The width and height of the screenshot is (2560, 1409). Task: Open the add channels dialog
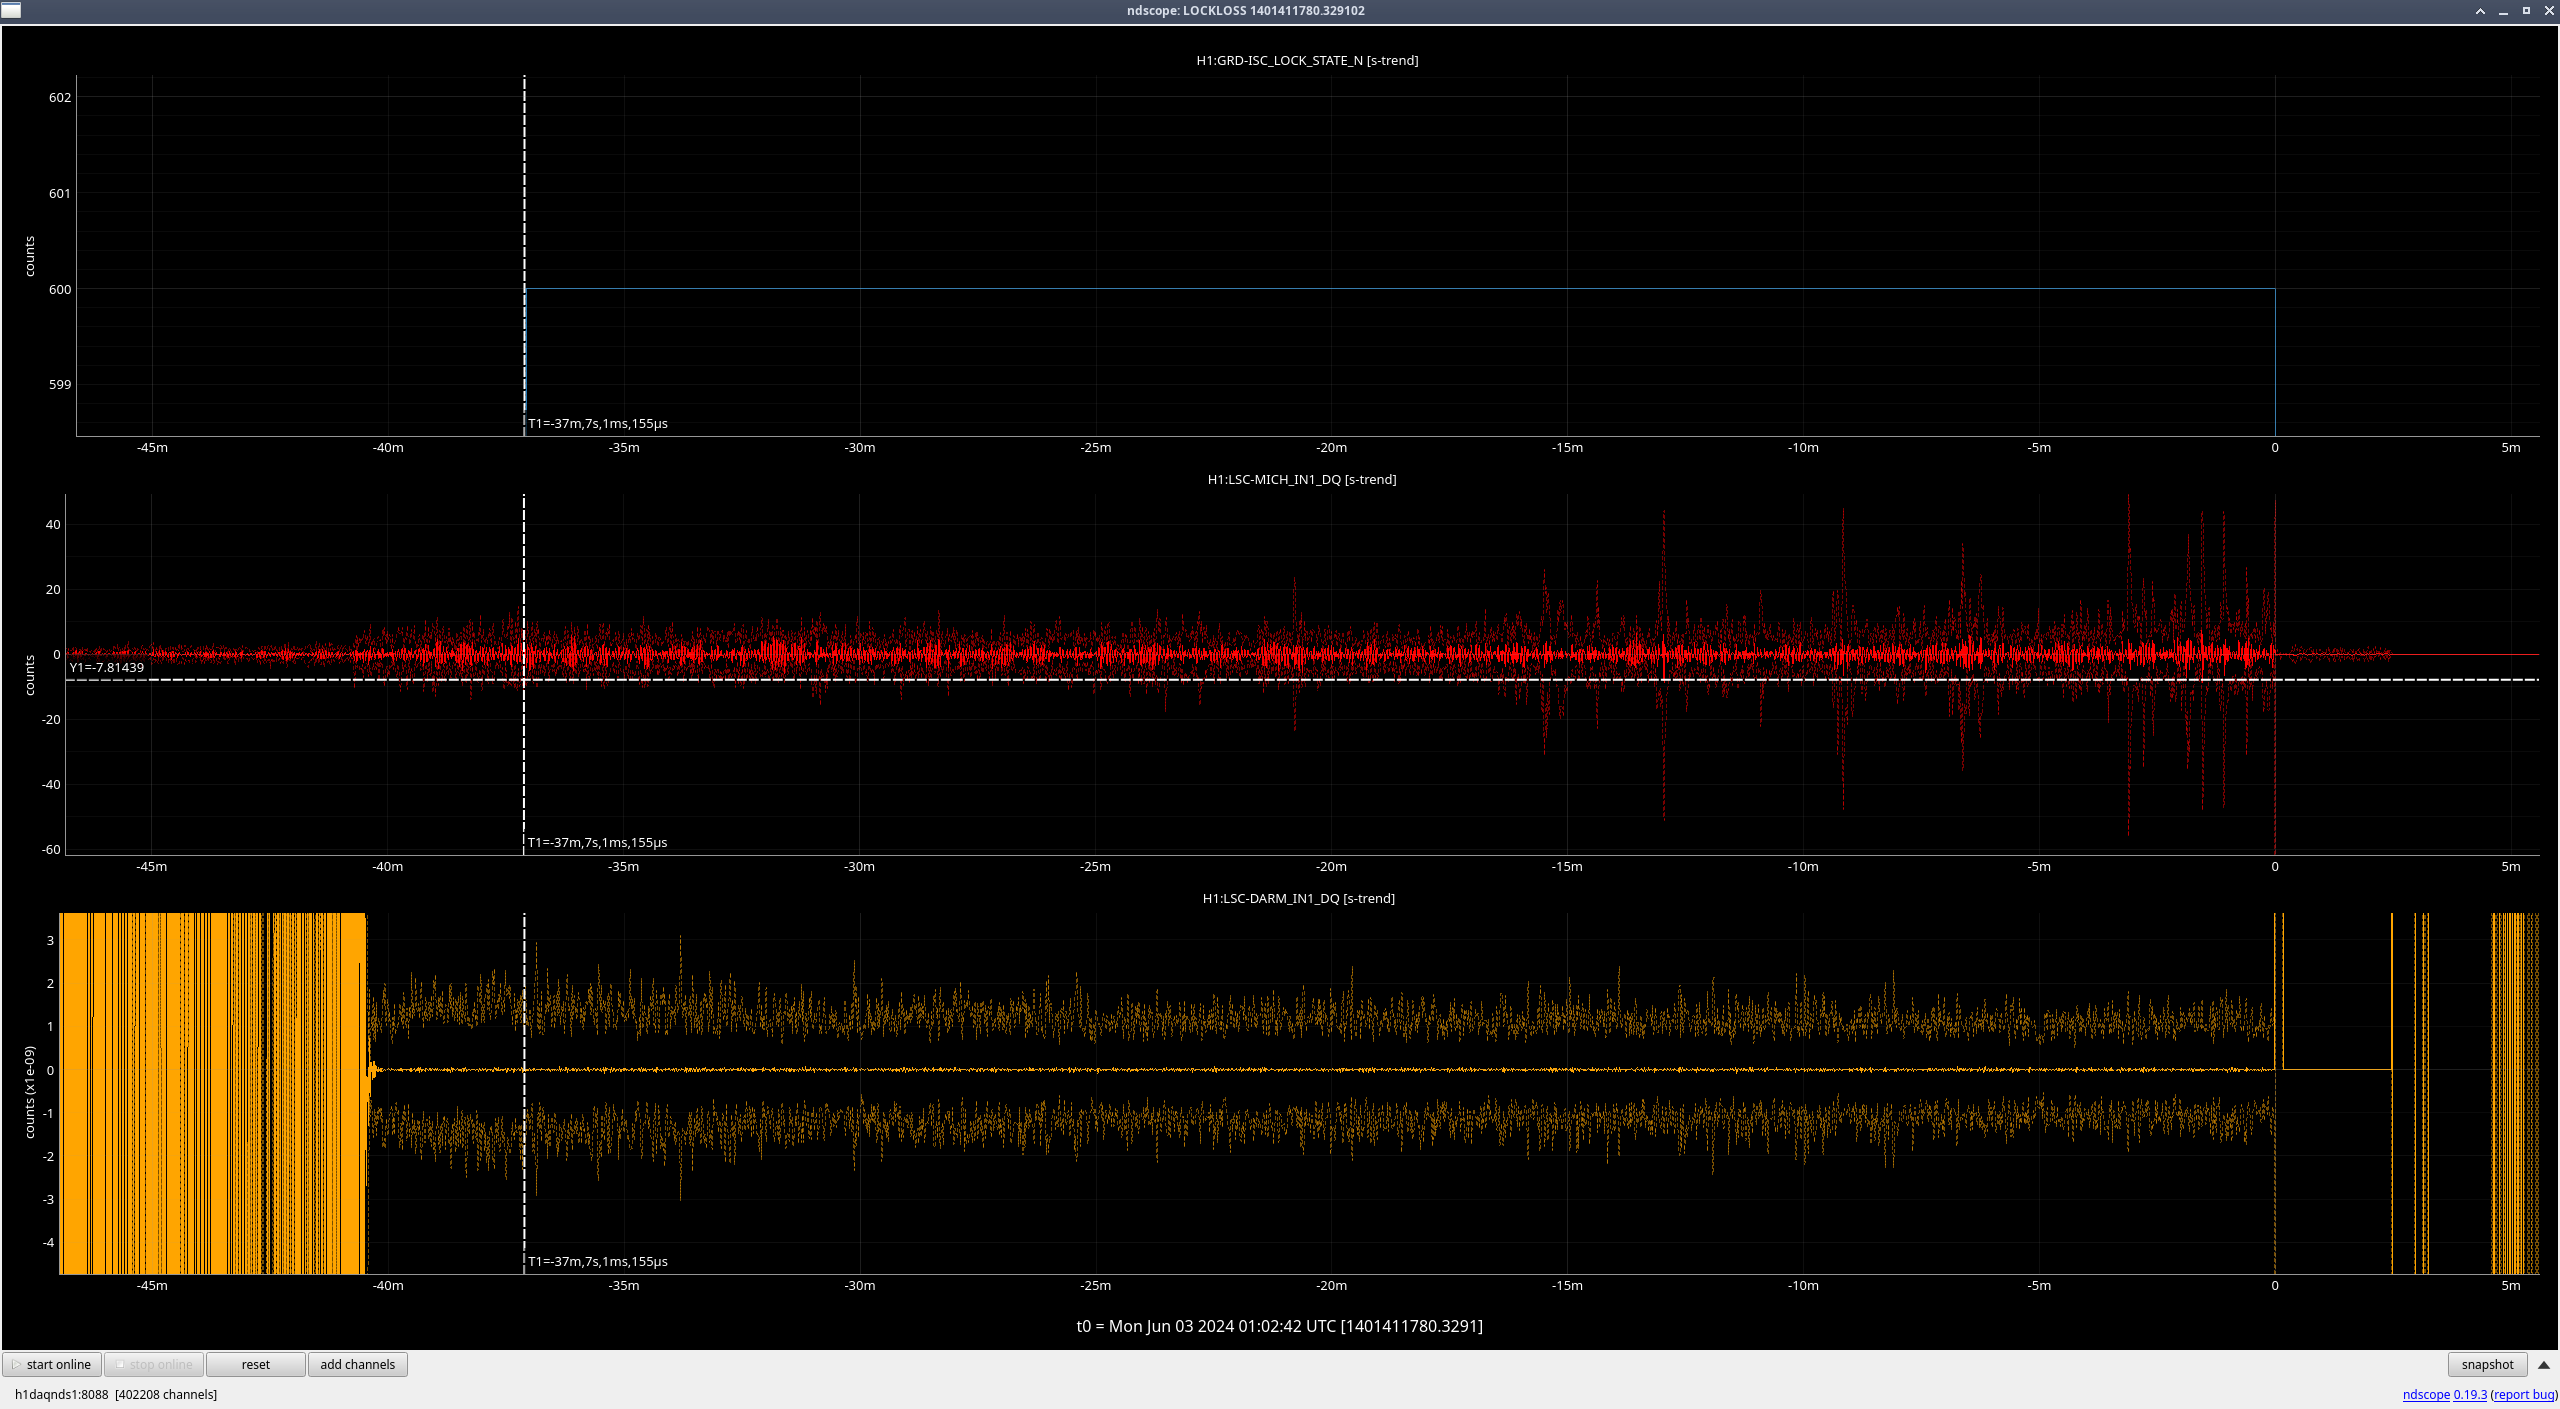(x=357, y=1364)
